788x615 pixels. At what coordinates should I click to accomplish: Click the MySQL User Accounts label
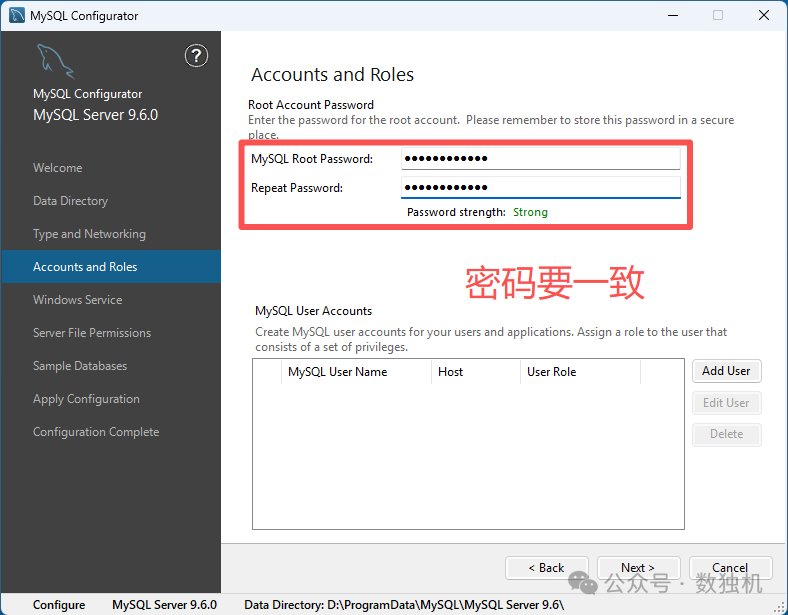[313, 311]
